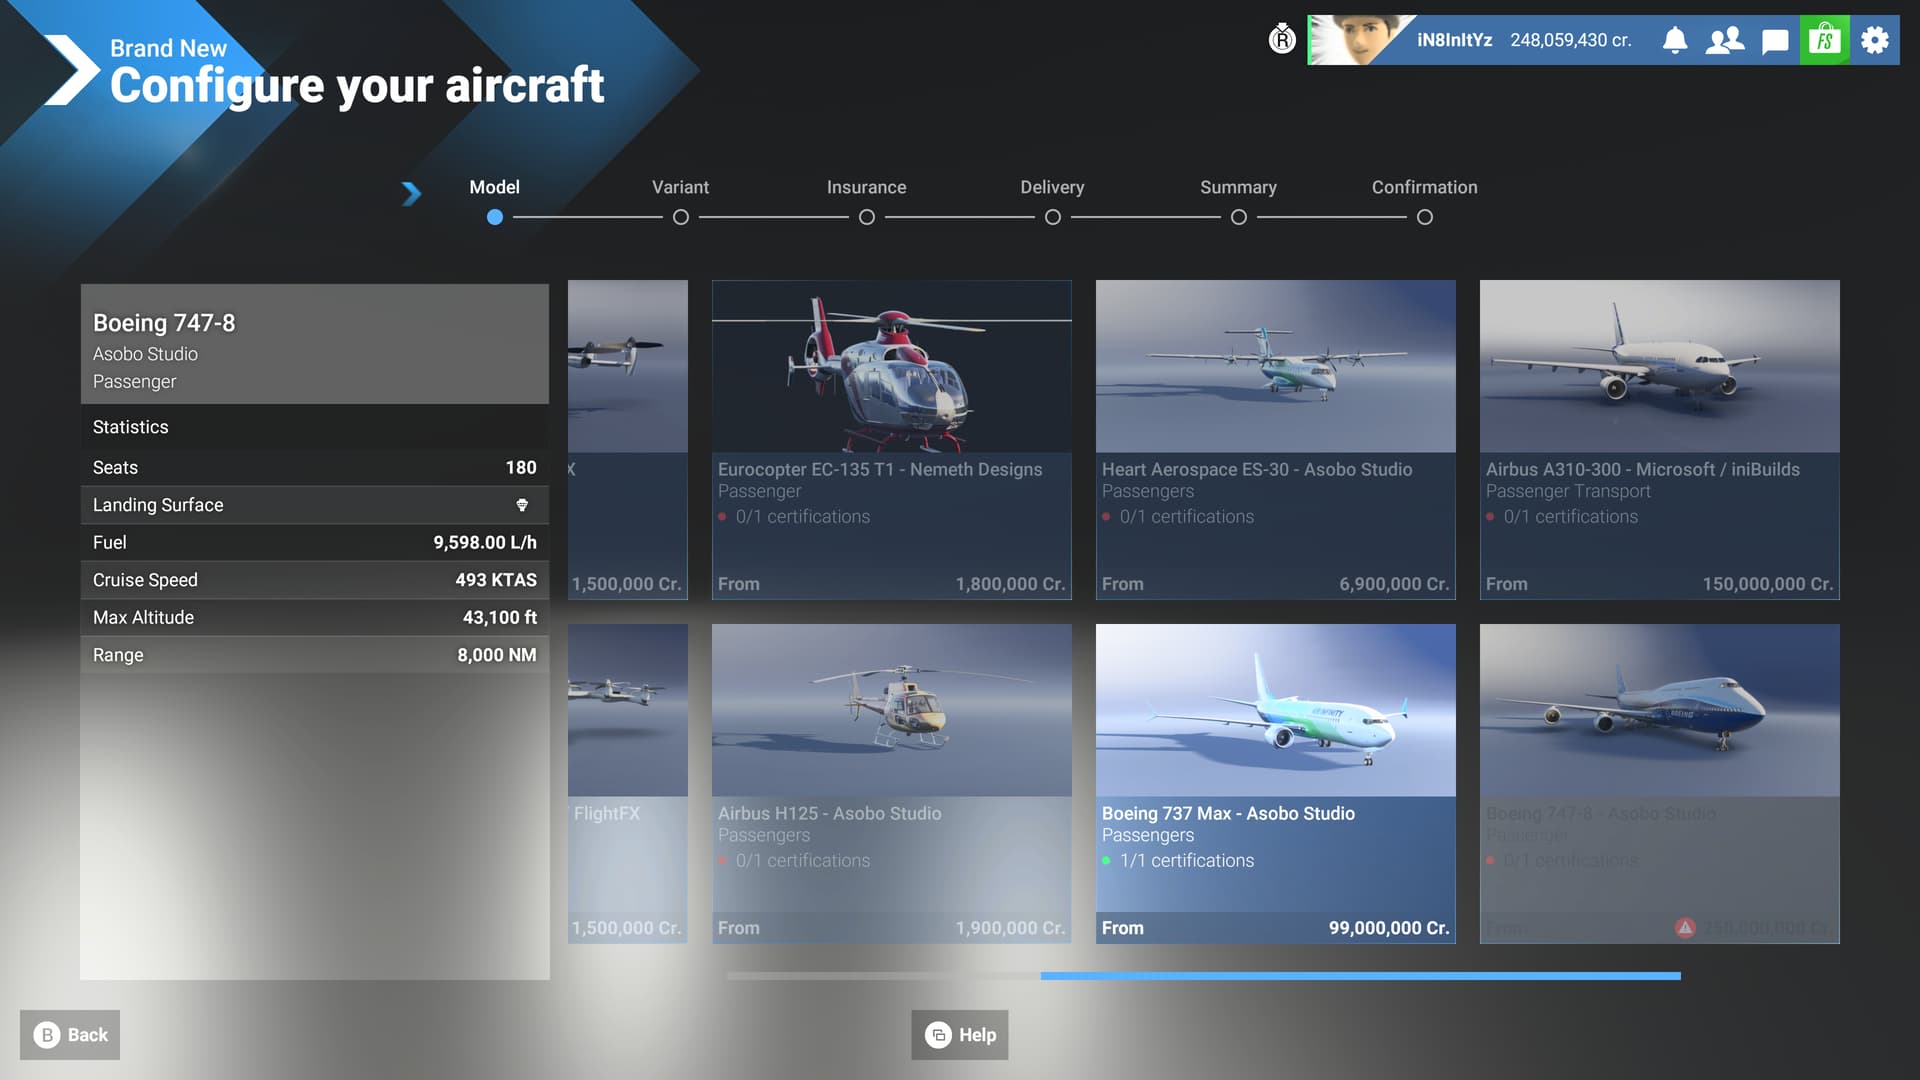1920x1080 pixels.
Task: Select the Delivery step circle
Action: [x=1053, y=217]
